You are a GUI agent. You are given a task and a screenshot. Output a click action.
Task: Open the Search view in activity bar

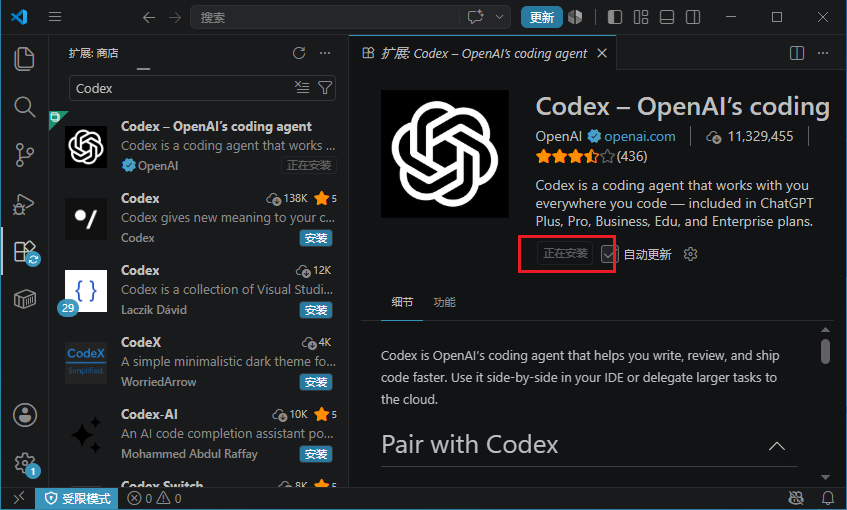tap(24, 107)
